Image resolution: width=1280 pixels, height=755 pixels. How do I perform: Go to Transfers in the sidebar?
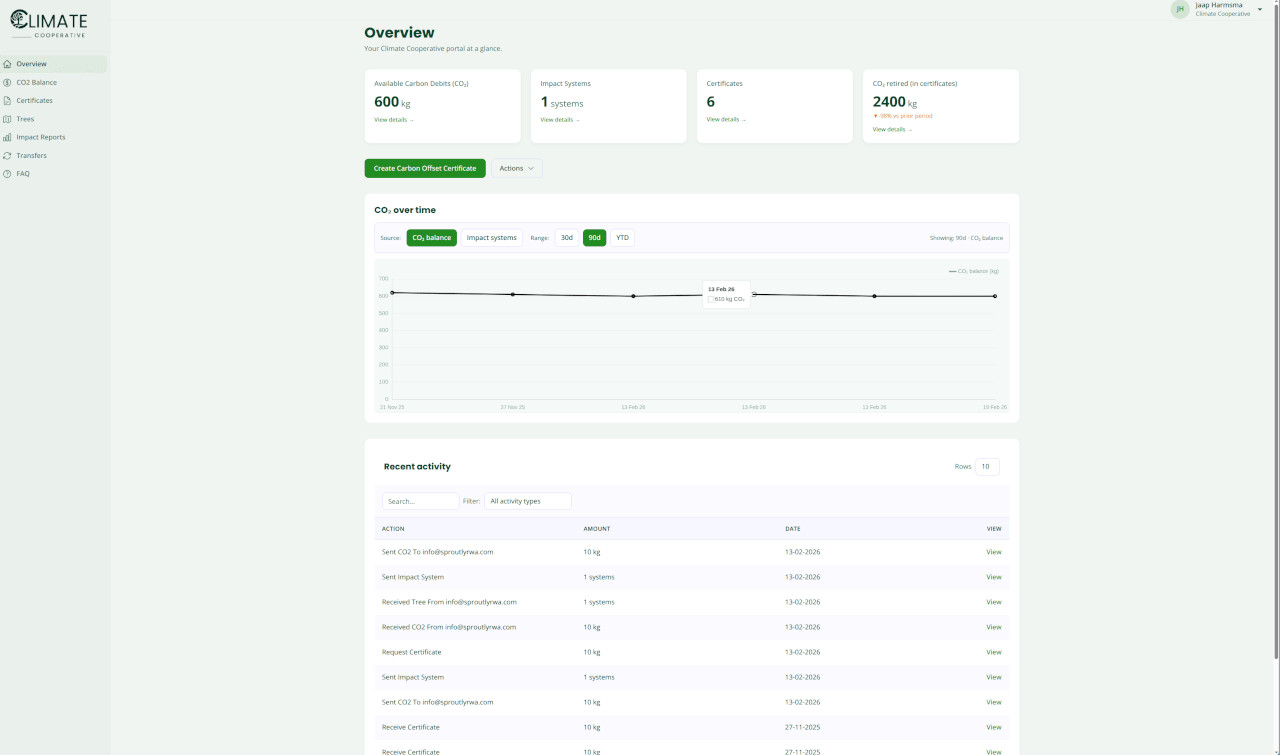[x=31, y=156]
